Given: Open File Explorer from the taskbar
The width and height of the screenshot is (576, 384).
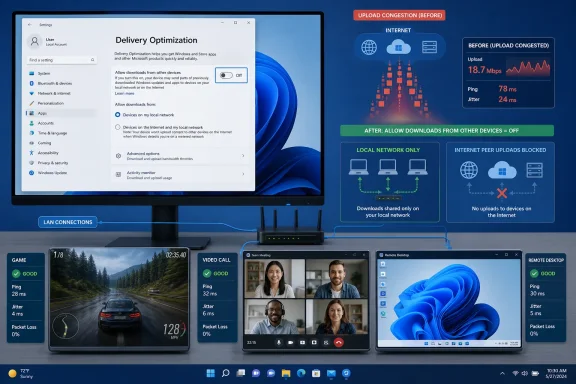Looking at the screenshot, I should tap(286, 373).
